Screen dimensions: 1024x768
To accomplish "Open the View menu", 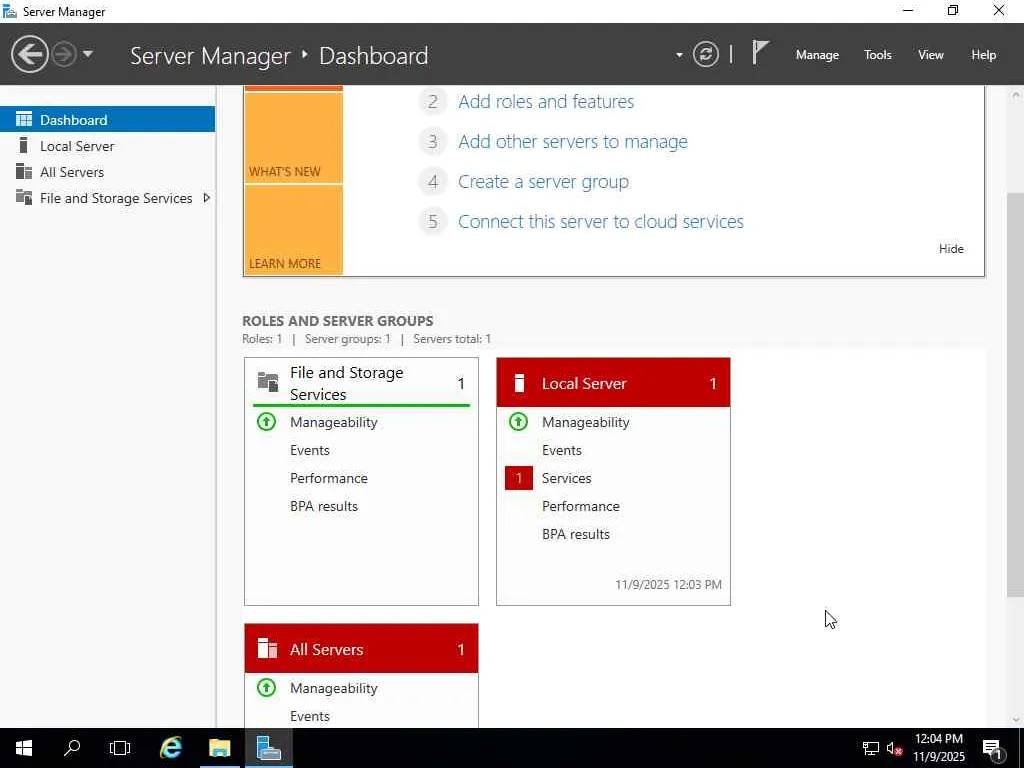I will [930, 55].
